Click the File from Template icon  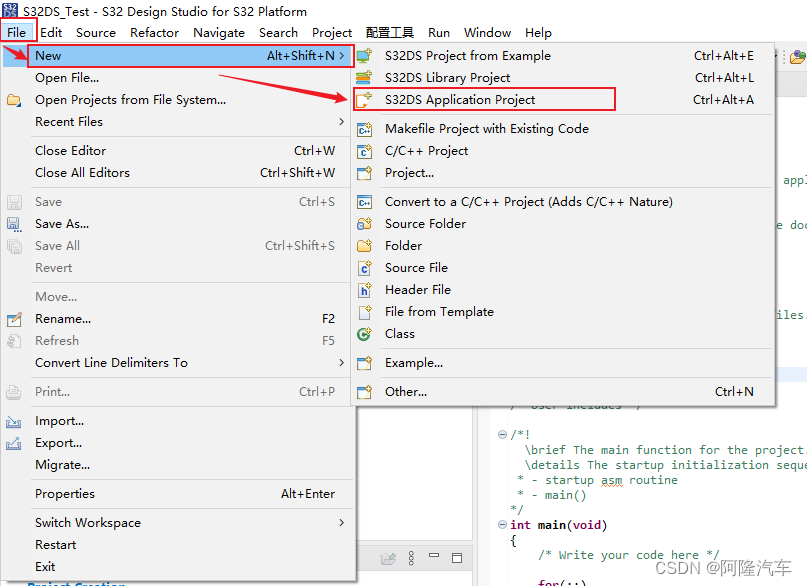pyautogui.click(x=364, y=312)
